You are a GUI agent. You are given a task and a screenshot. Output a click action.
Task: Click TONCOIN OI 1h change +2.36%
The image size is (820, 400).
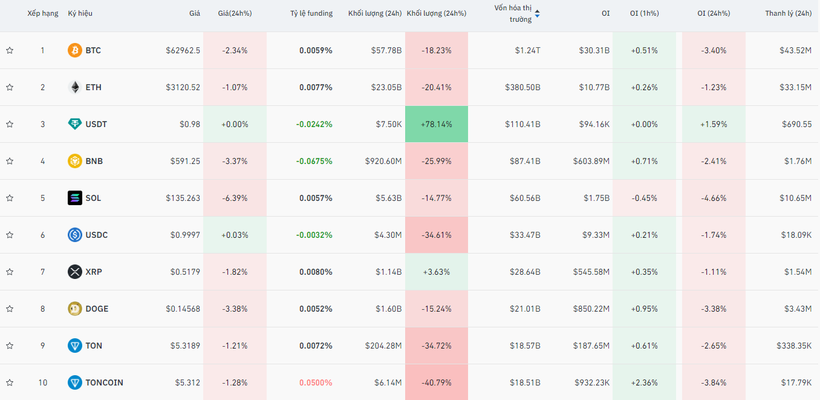click(644, 383)
